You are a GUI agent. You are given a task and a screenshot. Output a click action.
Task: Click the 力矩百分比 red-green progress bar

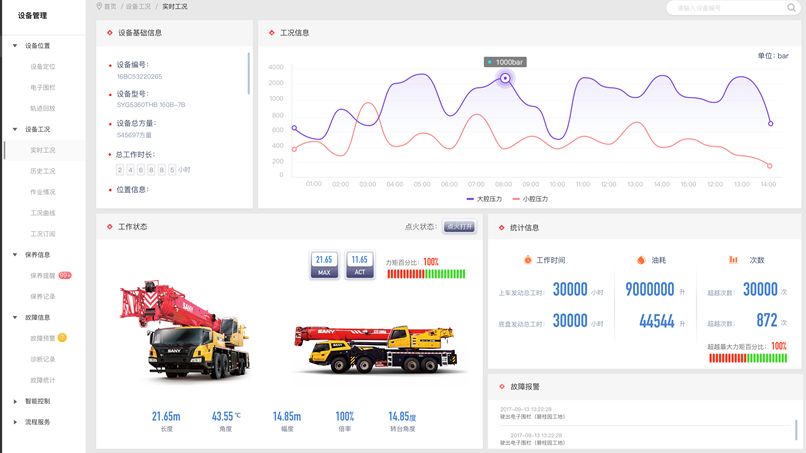point(426,273)
